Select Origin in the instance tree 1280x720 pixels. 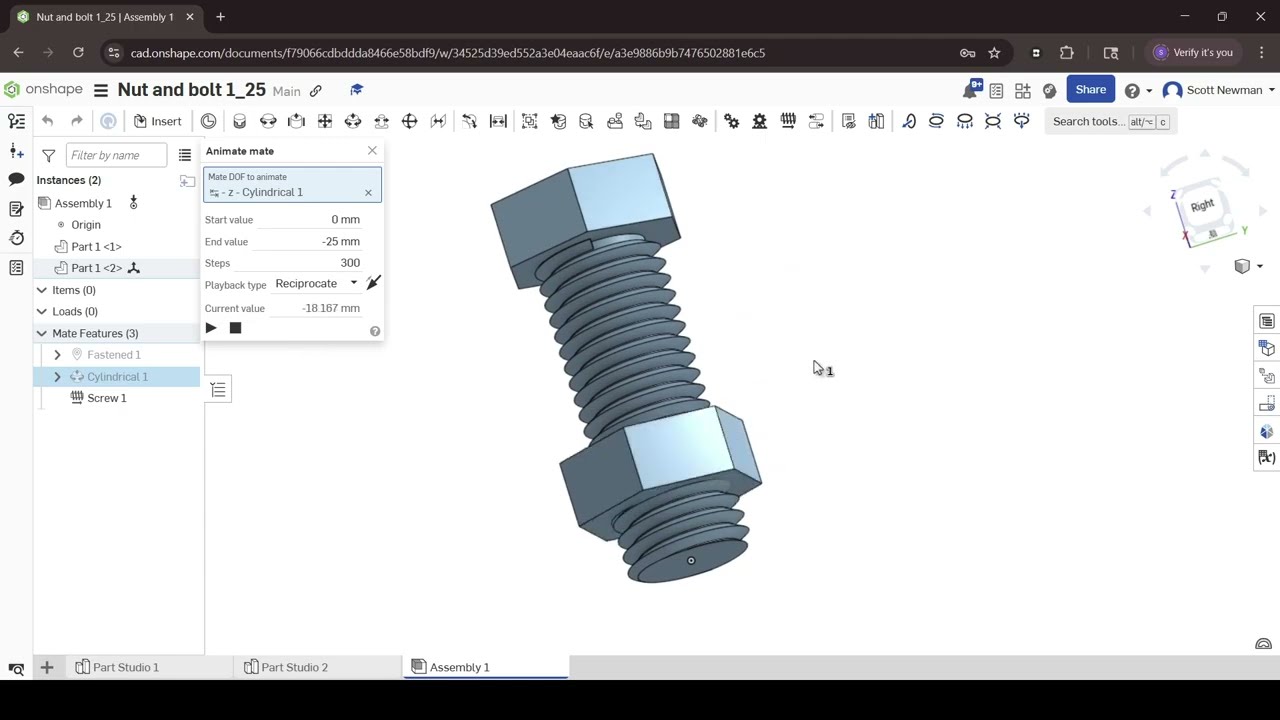point(86,225)
